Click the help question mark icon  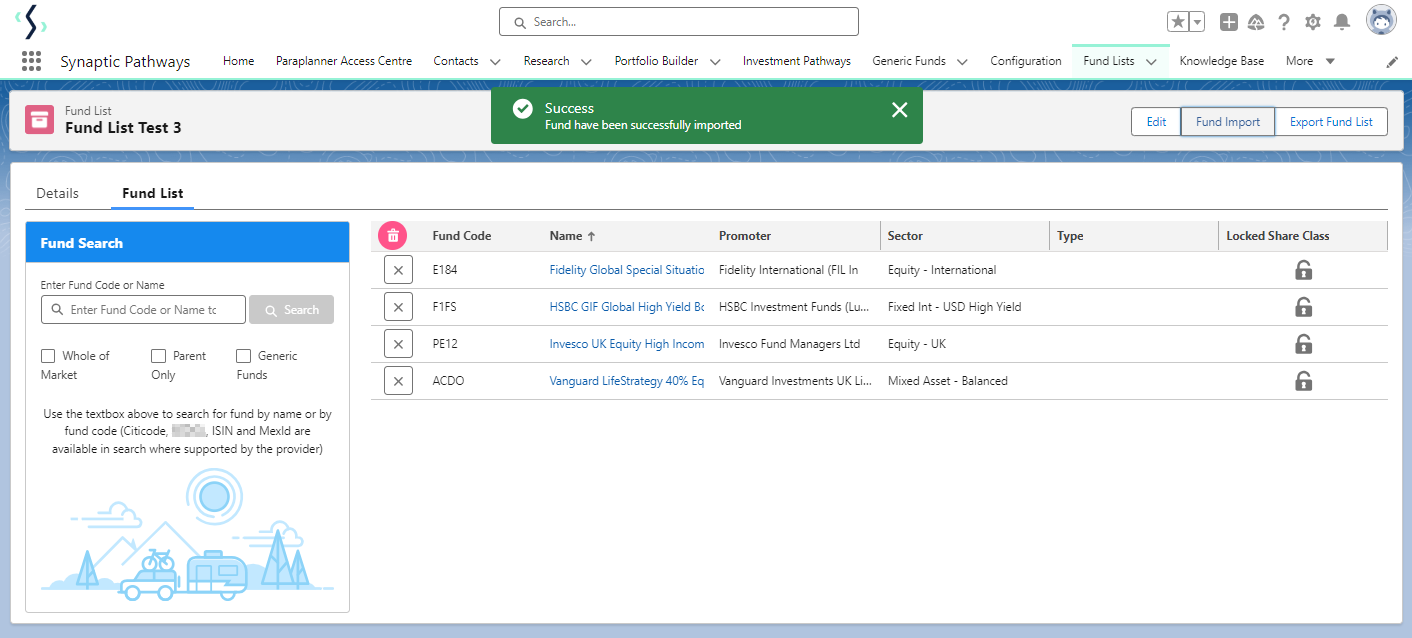point(1284,22)
